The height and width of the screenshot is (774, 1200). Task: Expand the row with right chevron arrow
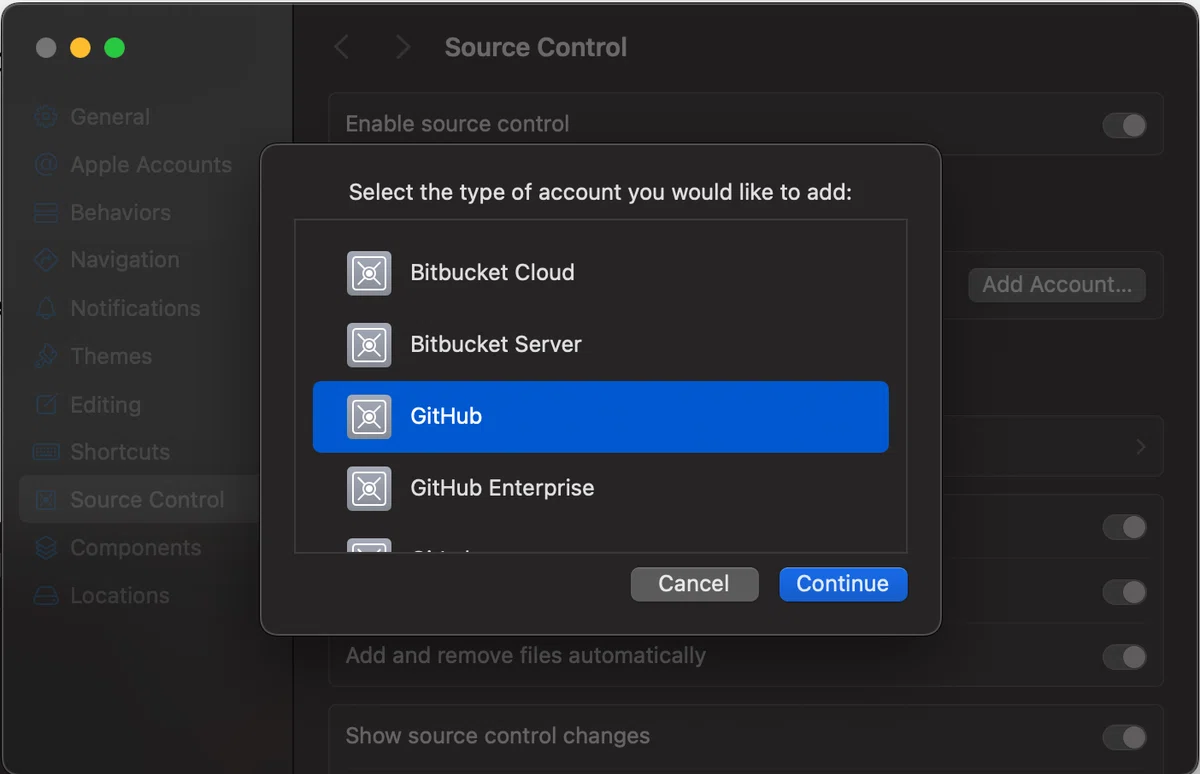tap(1140, 447)
